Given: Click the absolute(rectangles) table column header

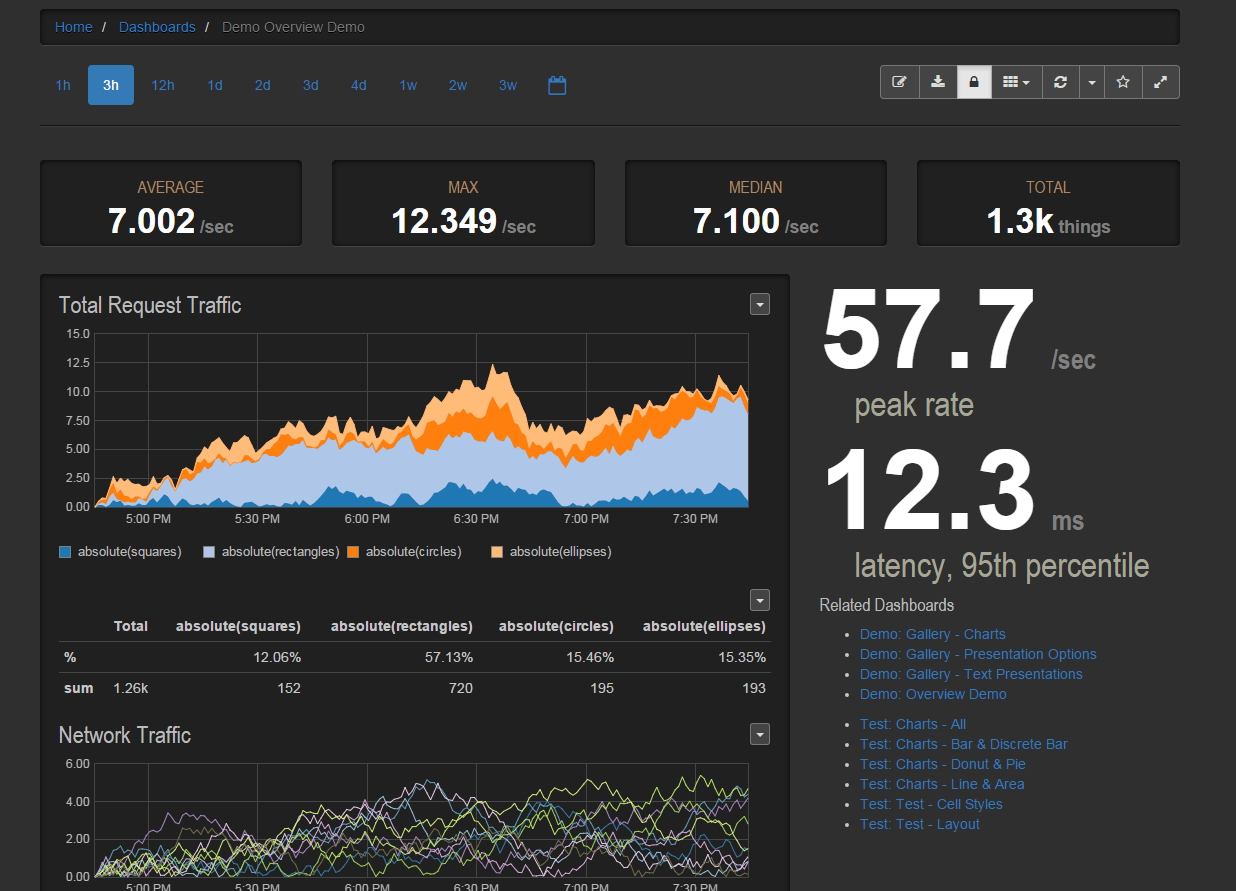Looking at the screenshot, I should [402, 626].
